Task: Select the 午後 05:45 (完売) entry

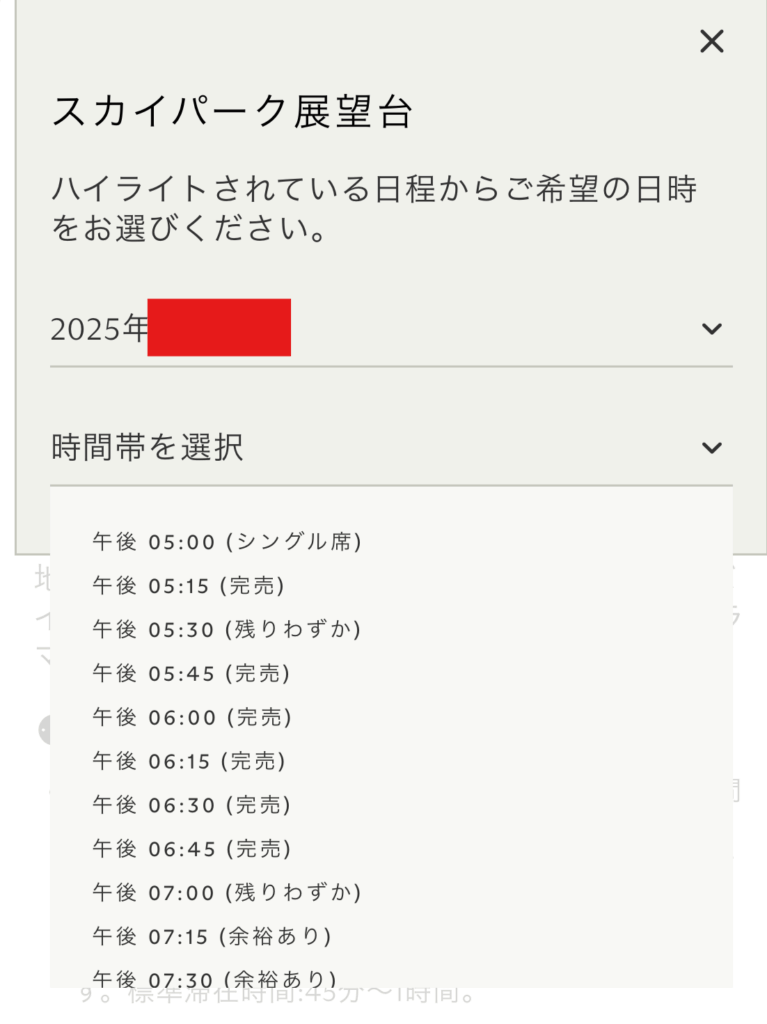Action: click(191, 674)
